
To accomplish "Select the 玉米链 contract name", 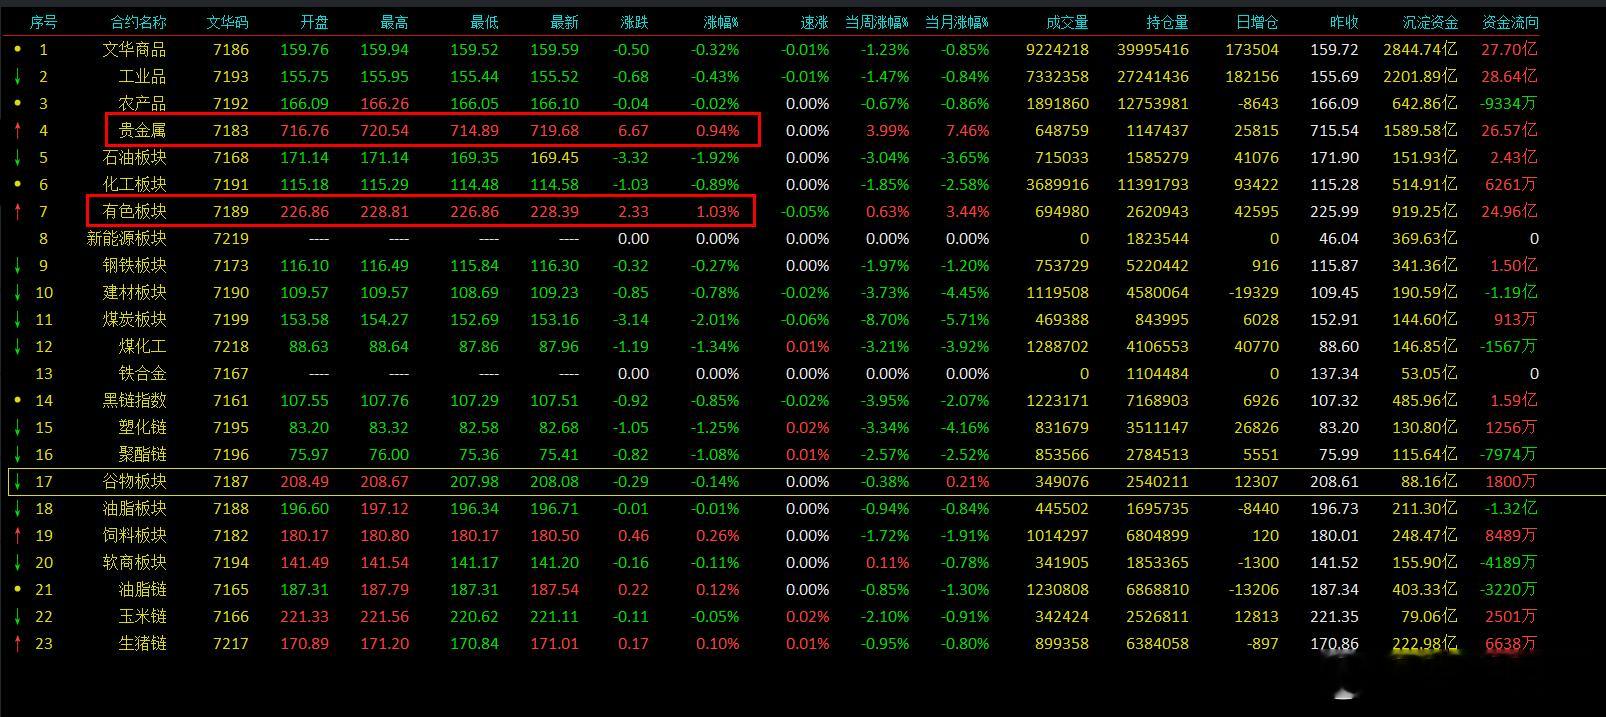I will pos(142,616).
